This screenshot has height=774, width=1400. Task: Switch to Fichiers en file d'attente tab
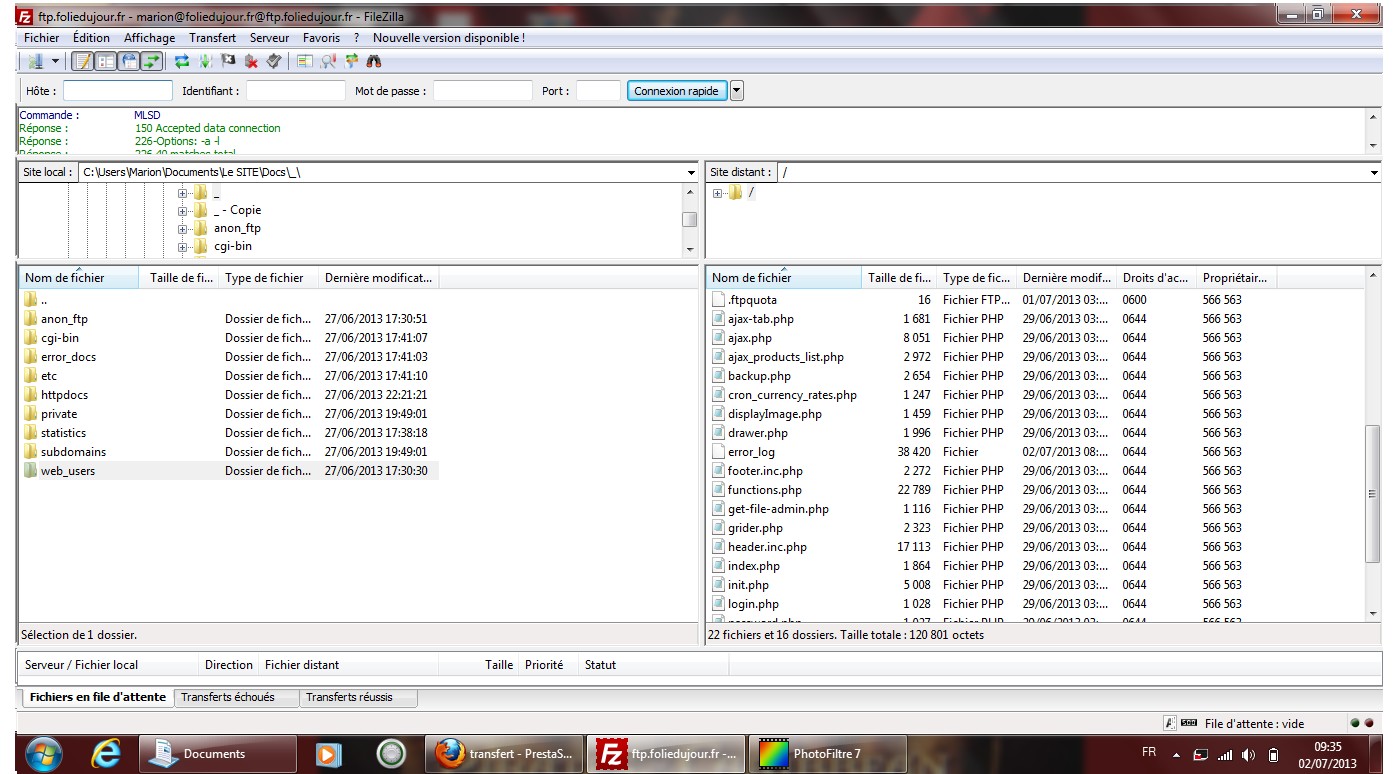point(97,697)
